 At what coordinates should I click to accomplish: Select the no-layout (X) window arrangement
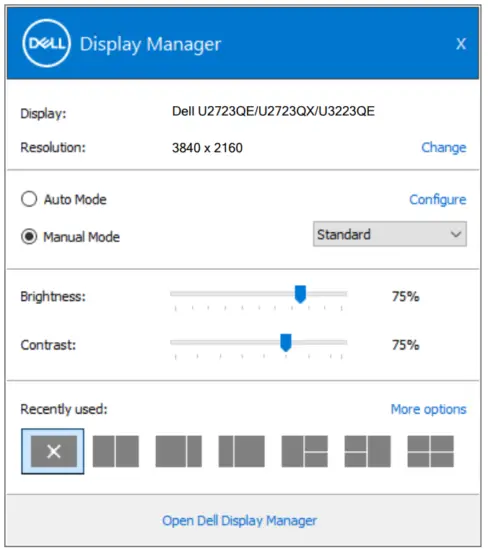click(53, 451)
